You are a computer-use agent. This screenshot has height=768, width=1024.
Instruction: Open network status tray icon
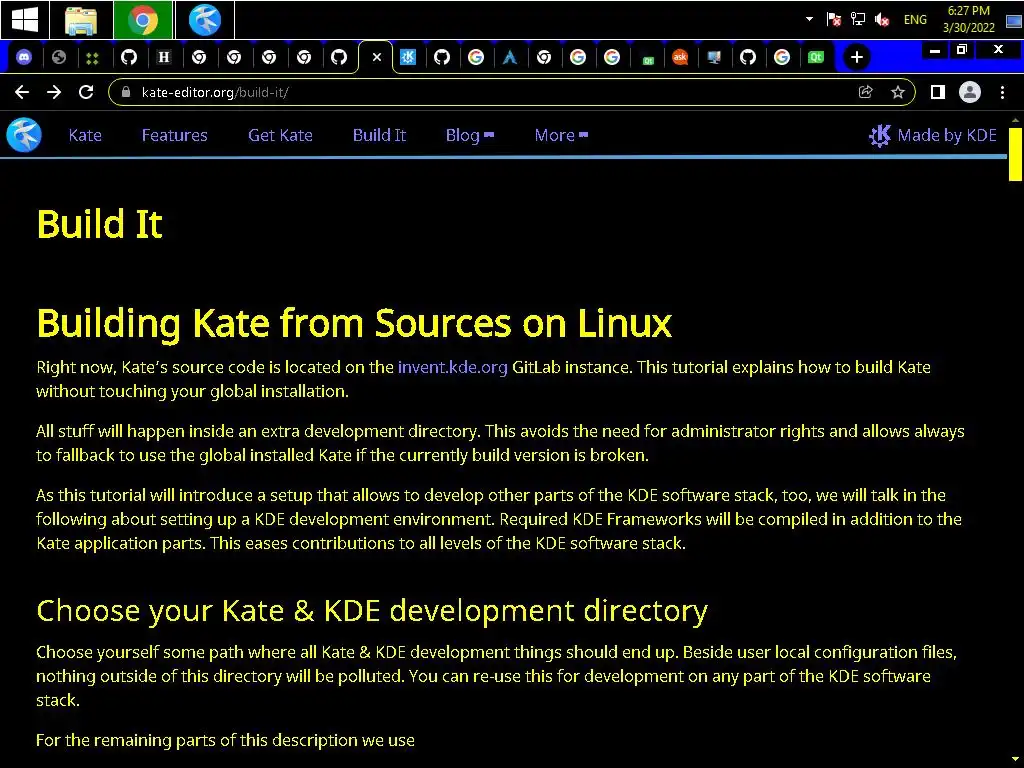[857, 20]
